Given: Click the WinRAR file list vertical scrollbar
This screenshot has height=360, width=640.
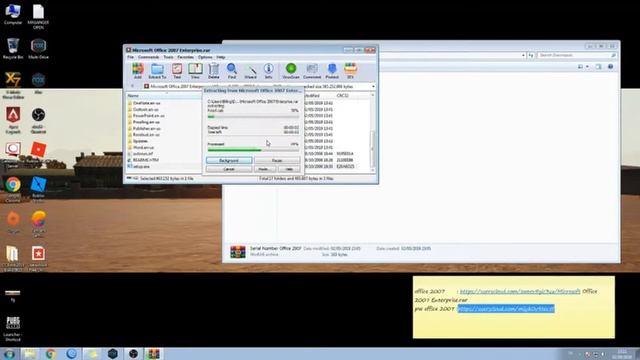Looking at the screenshot, I should [372, 133].
